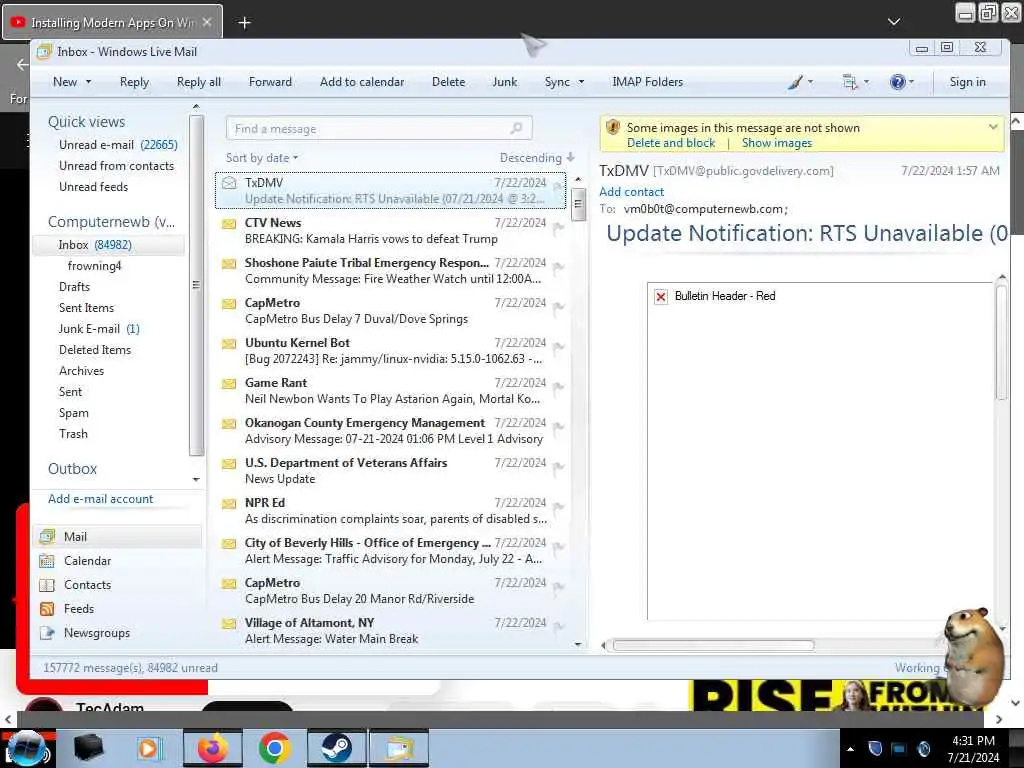Open Google Chrome from the taskbar
This screenshot has height=768, width=1024.
click(274, 748)
